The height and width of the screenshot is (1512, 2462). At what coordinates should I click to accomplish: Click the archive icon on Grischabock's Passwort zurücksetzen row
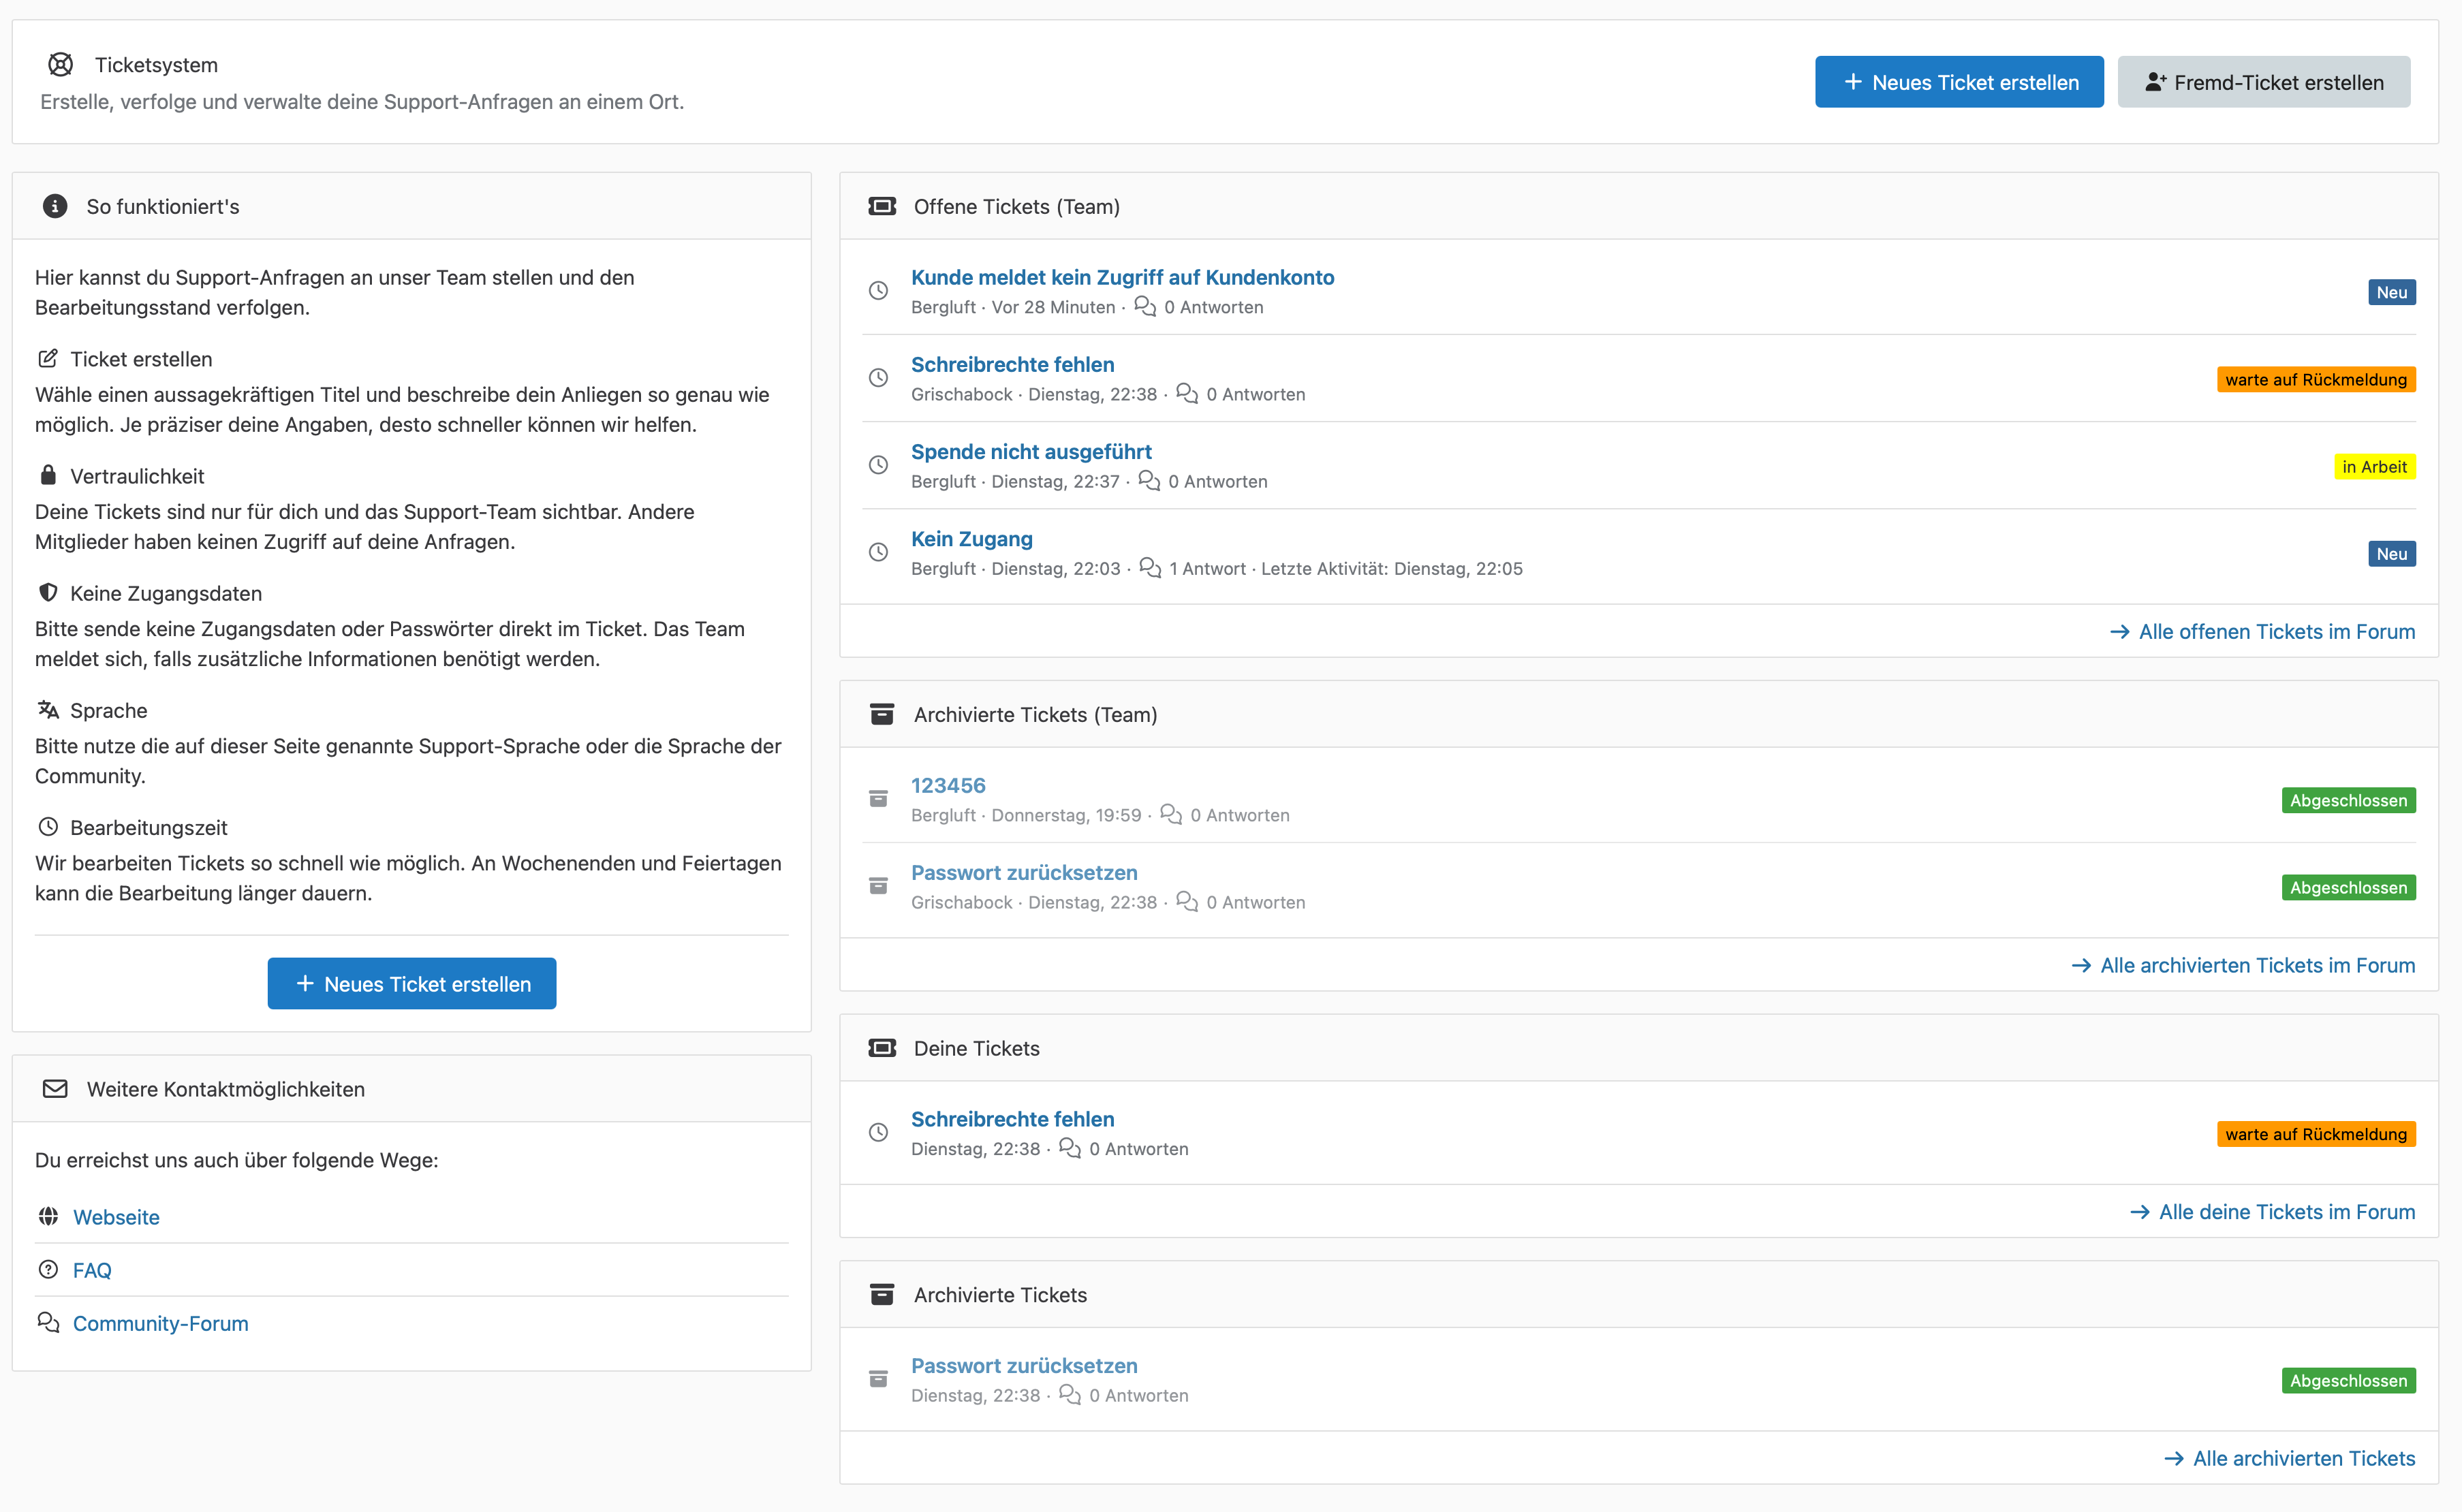tap(878, 886)
